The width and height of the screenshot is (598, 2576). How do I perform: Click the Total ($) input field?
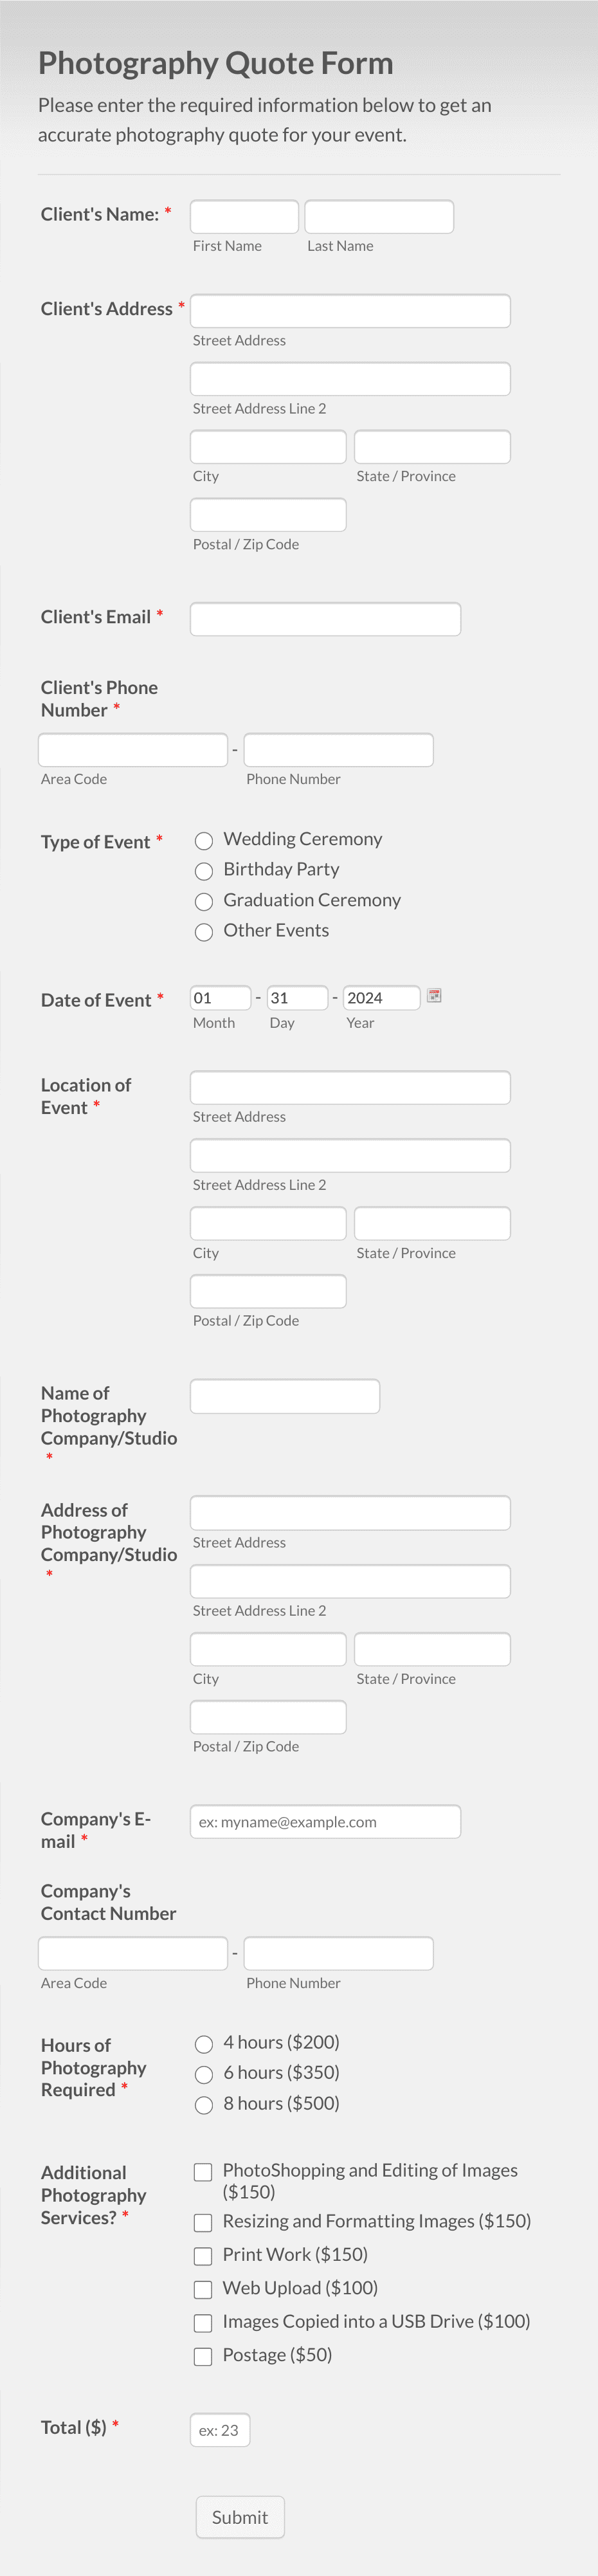coord(220,2429)
